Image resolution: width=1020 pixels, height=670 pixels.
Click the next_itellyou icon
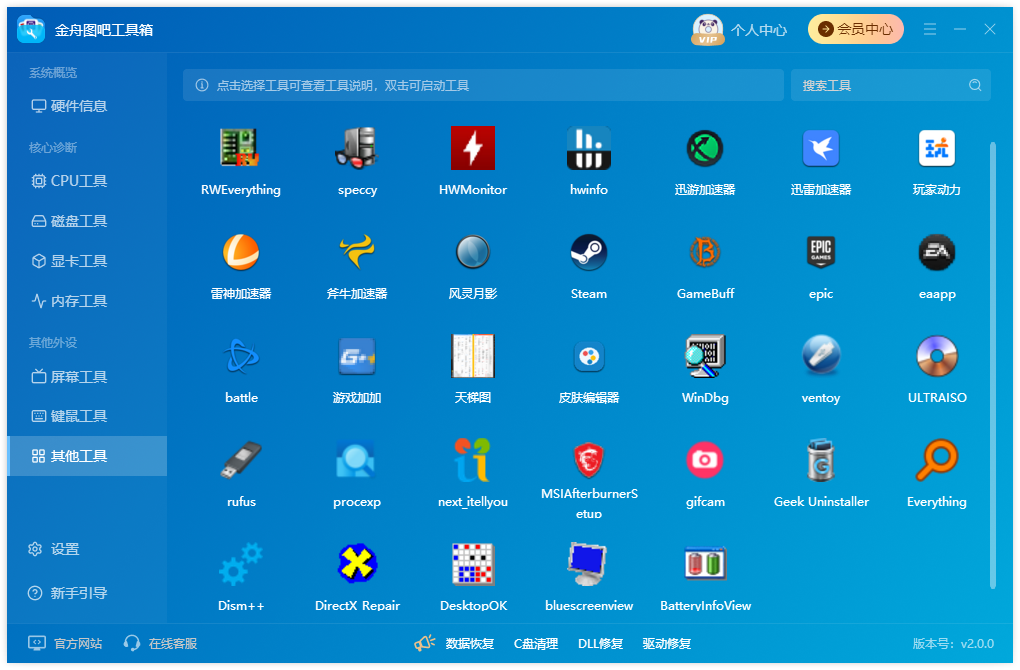473,460
